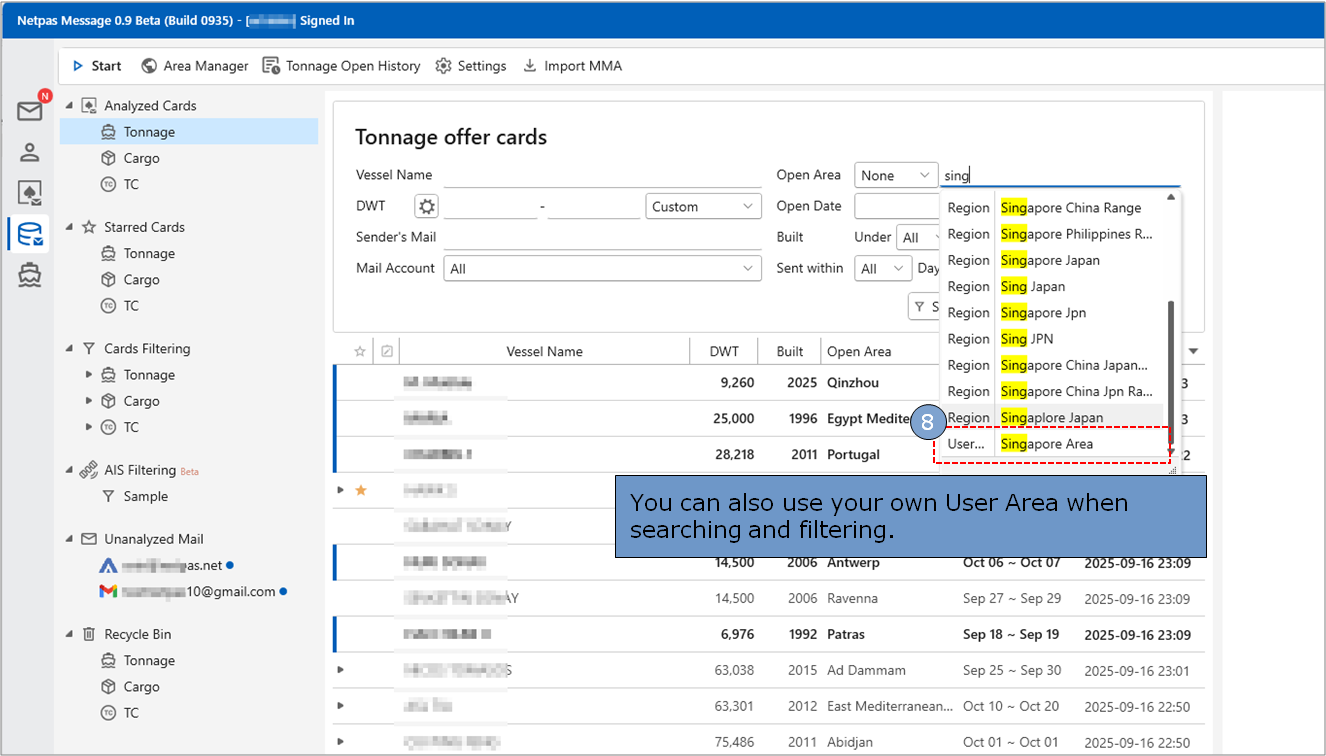
Task: Collapse the Analyzed Cards tree node
Action: coord(69,105)
